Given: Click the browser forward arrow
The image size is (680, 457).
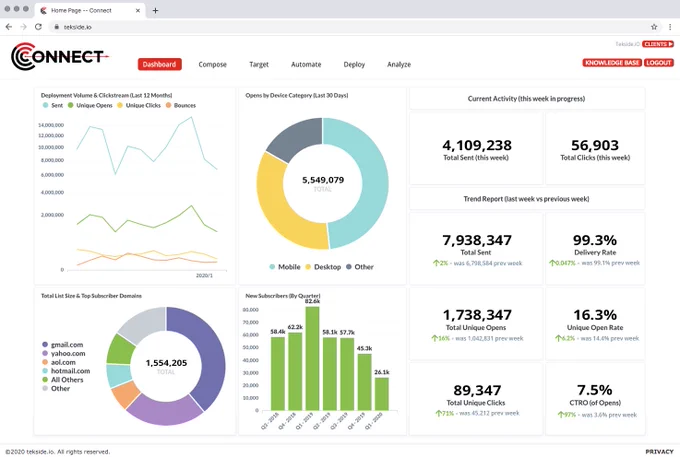Looking at the screenshot, I should pos(23,27).
